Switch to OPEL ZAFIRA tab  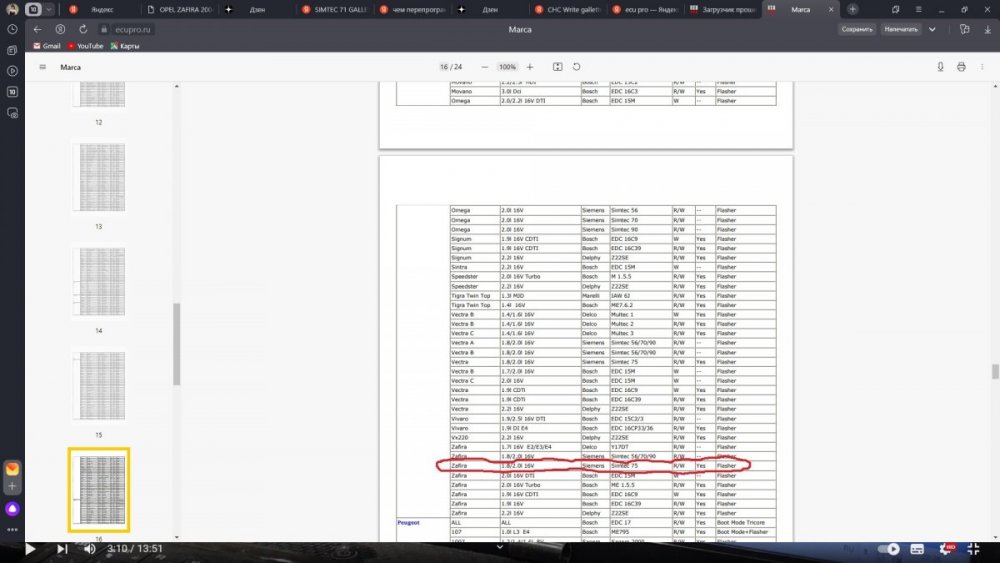180,10
